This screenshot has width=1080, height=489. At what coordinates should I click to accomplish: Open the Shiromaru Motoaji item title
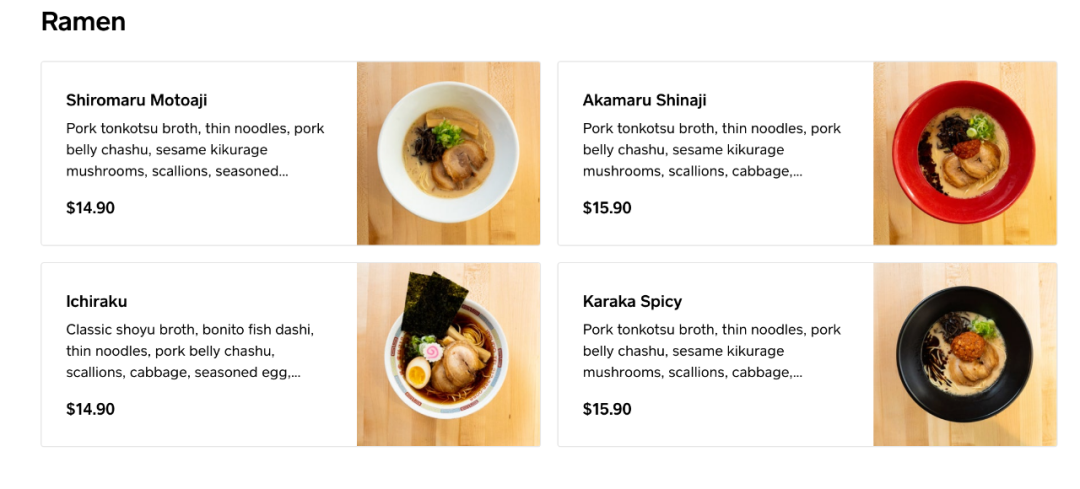136,100
